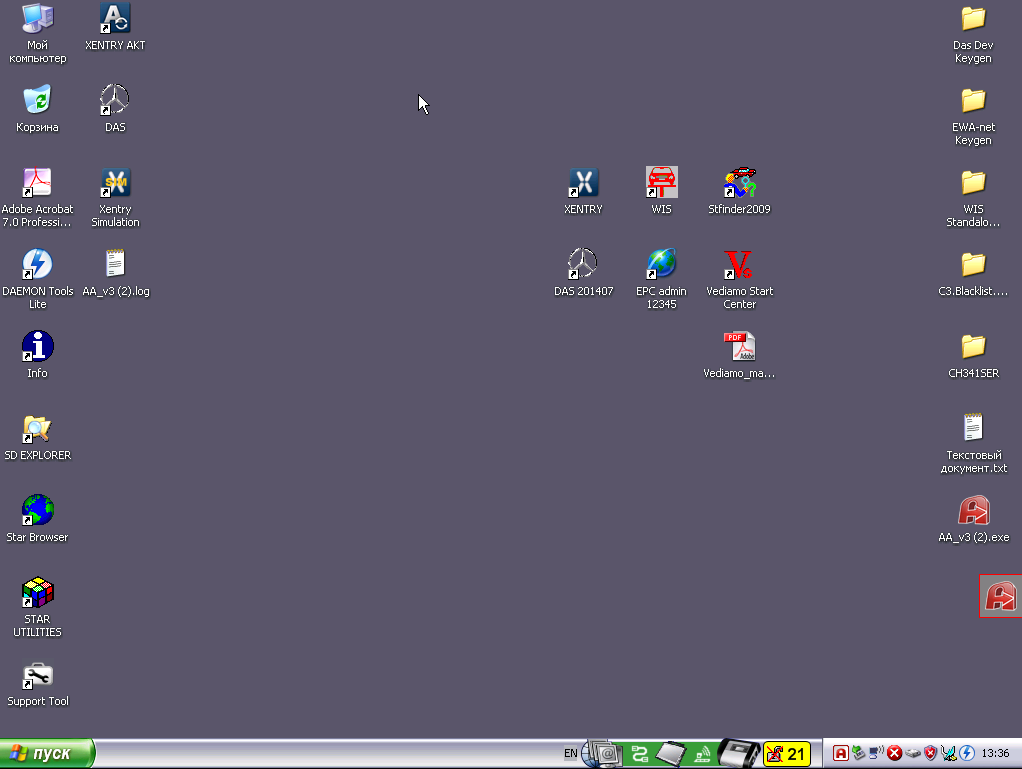Select the WIS car-lift icon

click(661, 190)
